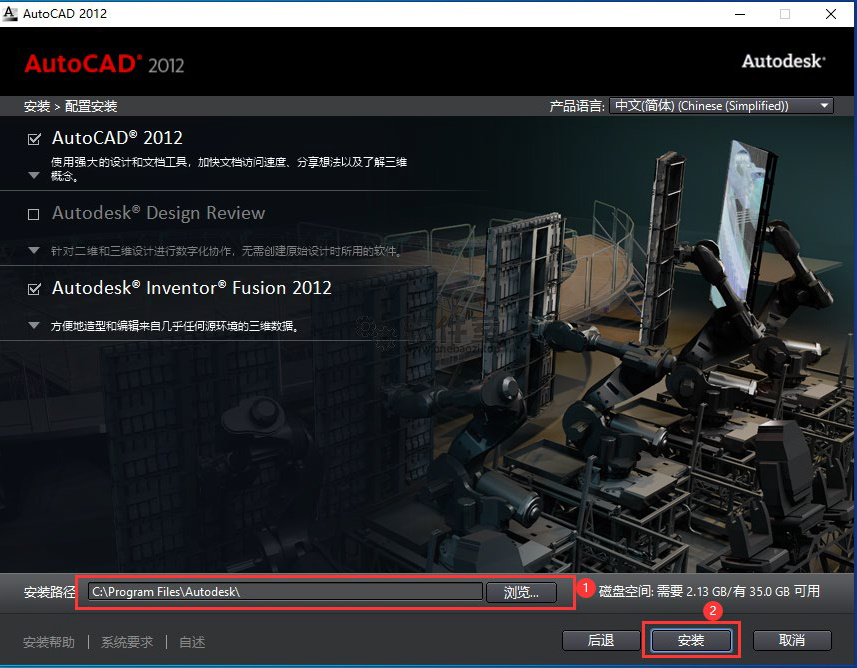
Task: Open the 系统要求 system requirements link
Action: [x=127, y=642]
